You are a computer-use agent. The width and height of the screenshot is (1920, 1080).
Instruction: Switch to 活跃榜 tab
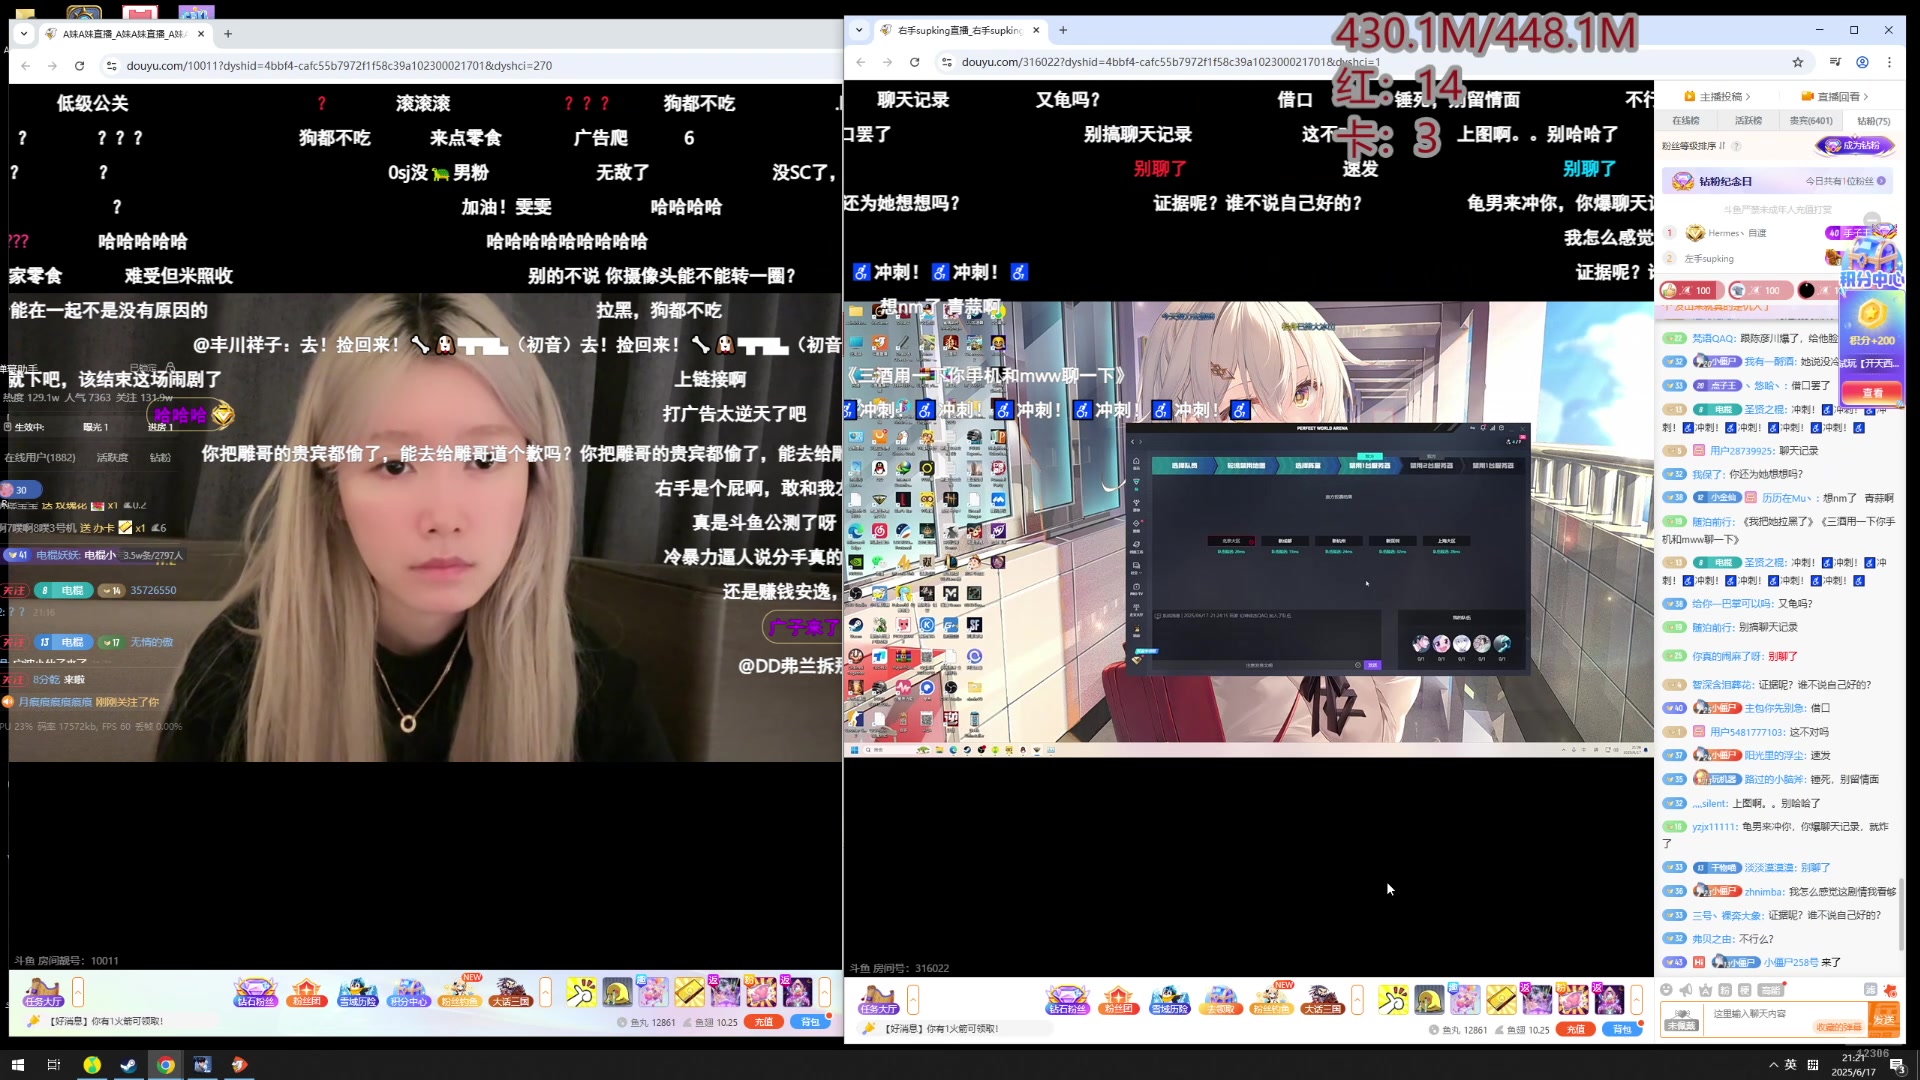[1749, 121]
